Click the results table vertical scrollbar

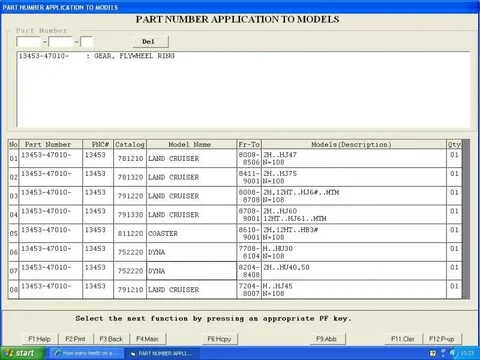coord(466,219)
